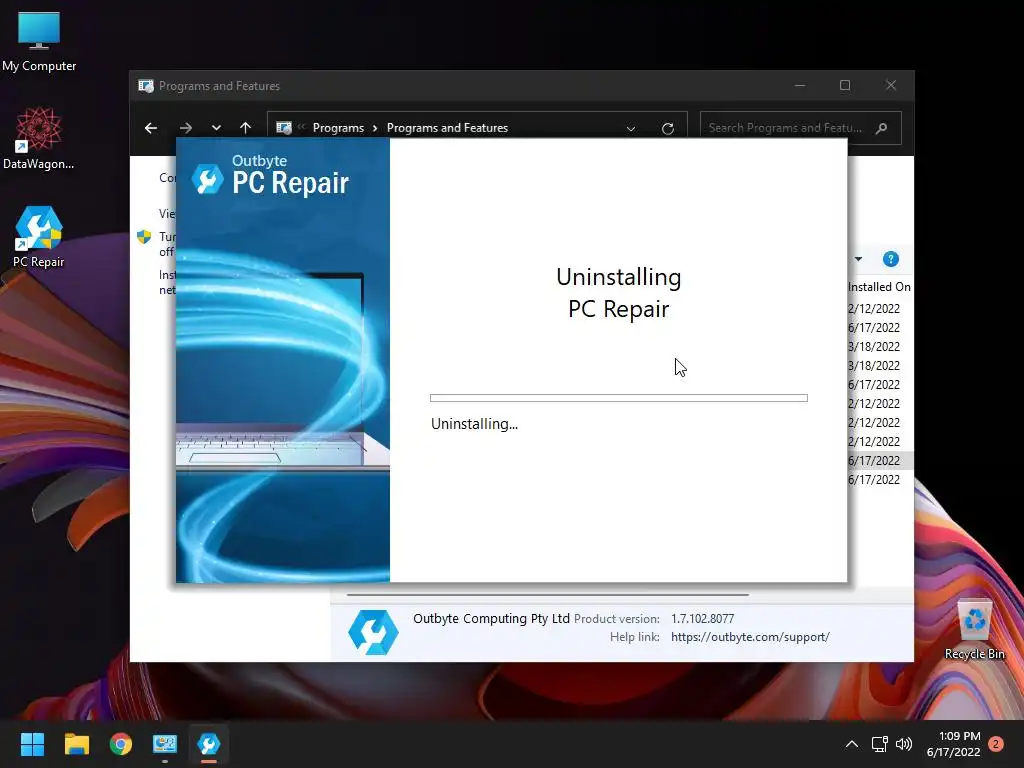This screenshot has width=1024, height=768.
Task: Open network status tray icon
Action: coord(880,744)
